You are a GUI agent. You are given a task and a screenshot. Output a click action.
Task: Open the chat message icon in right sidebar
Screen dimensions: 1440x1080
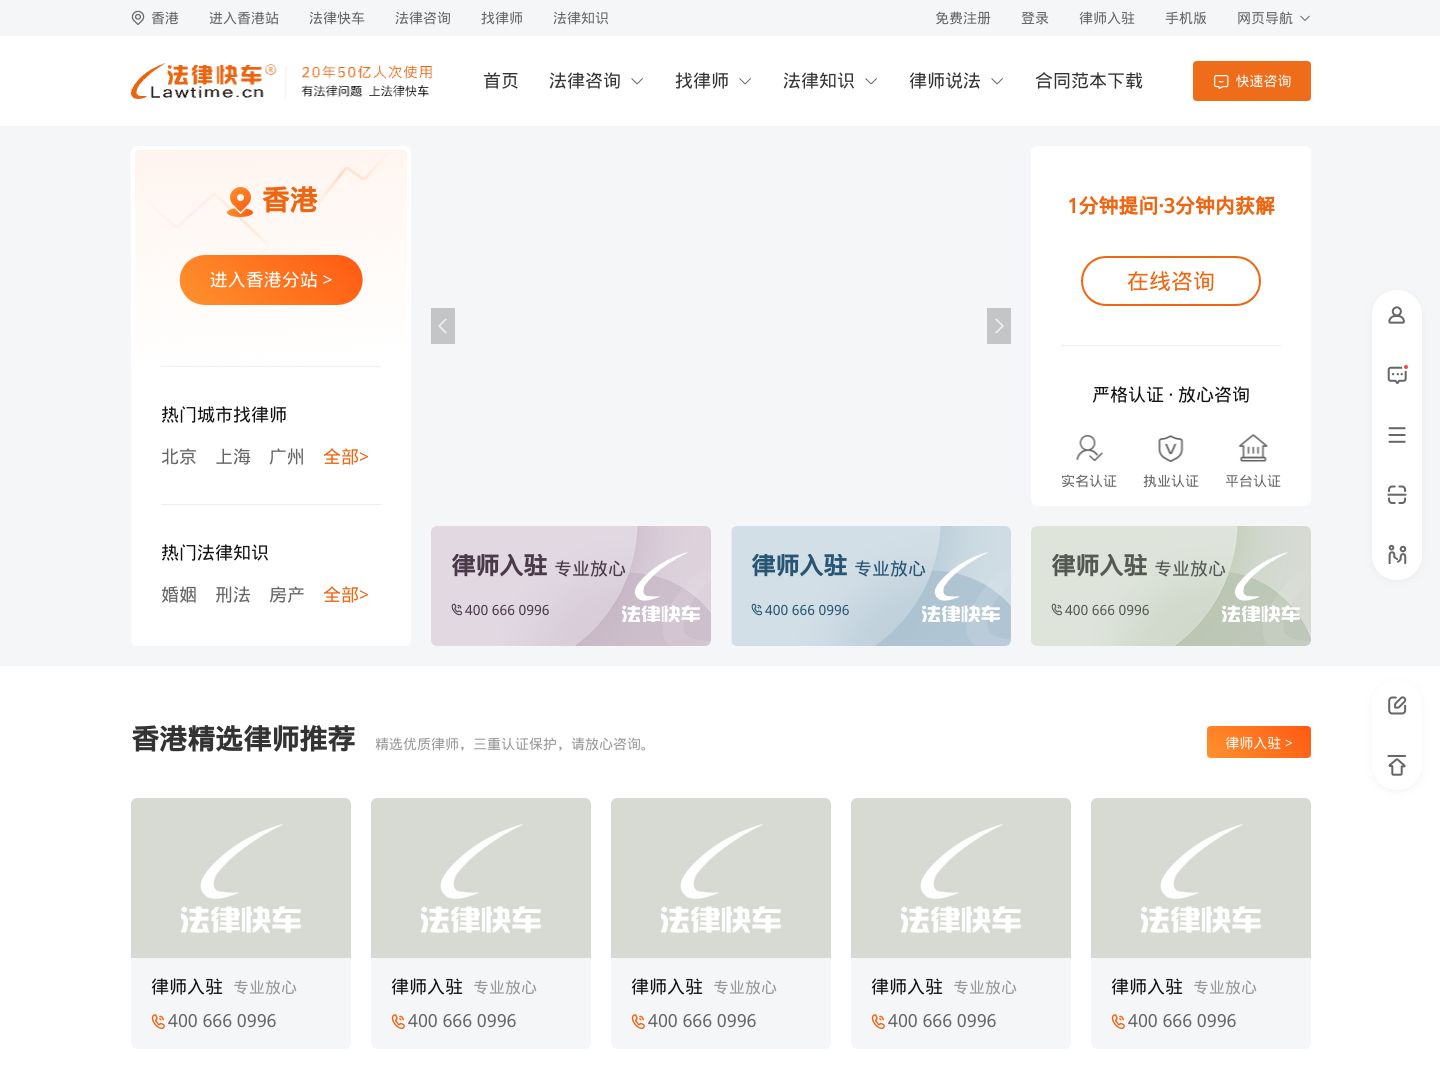[1397, 375]
